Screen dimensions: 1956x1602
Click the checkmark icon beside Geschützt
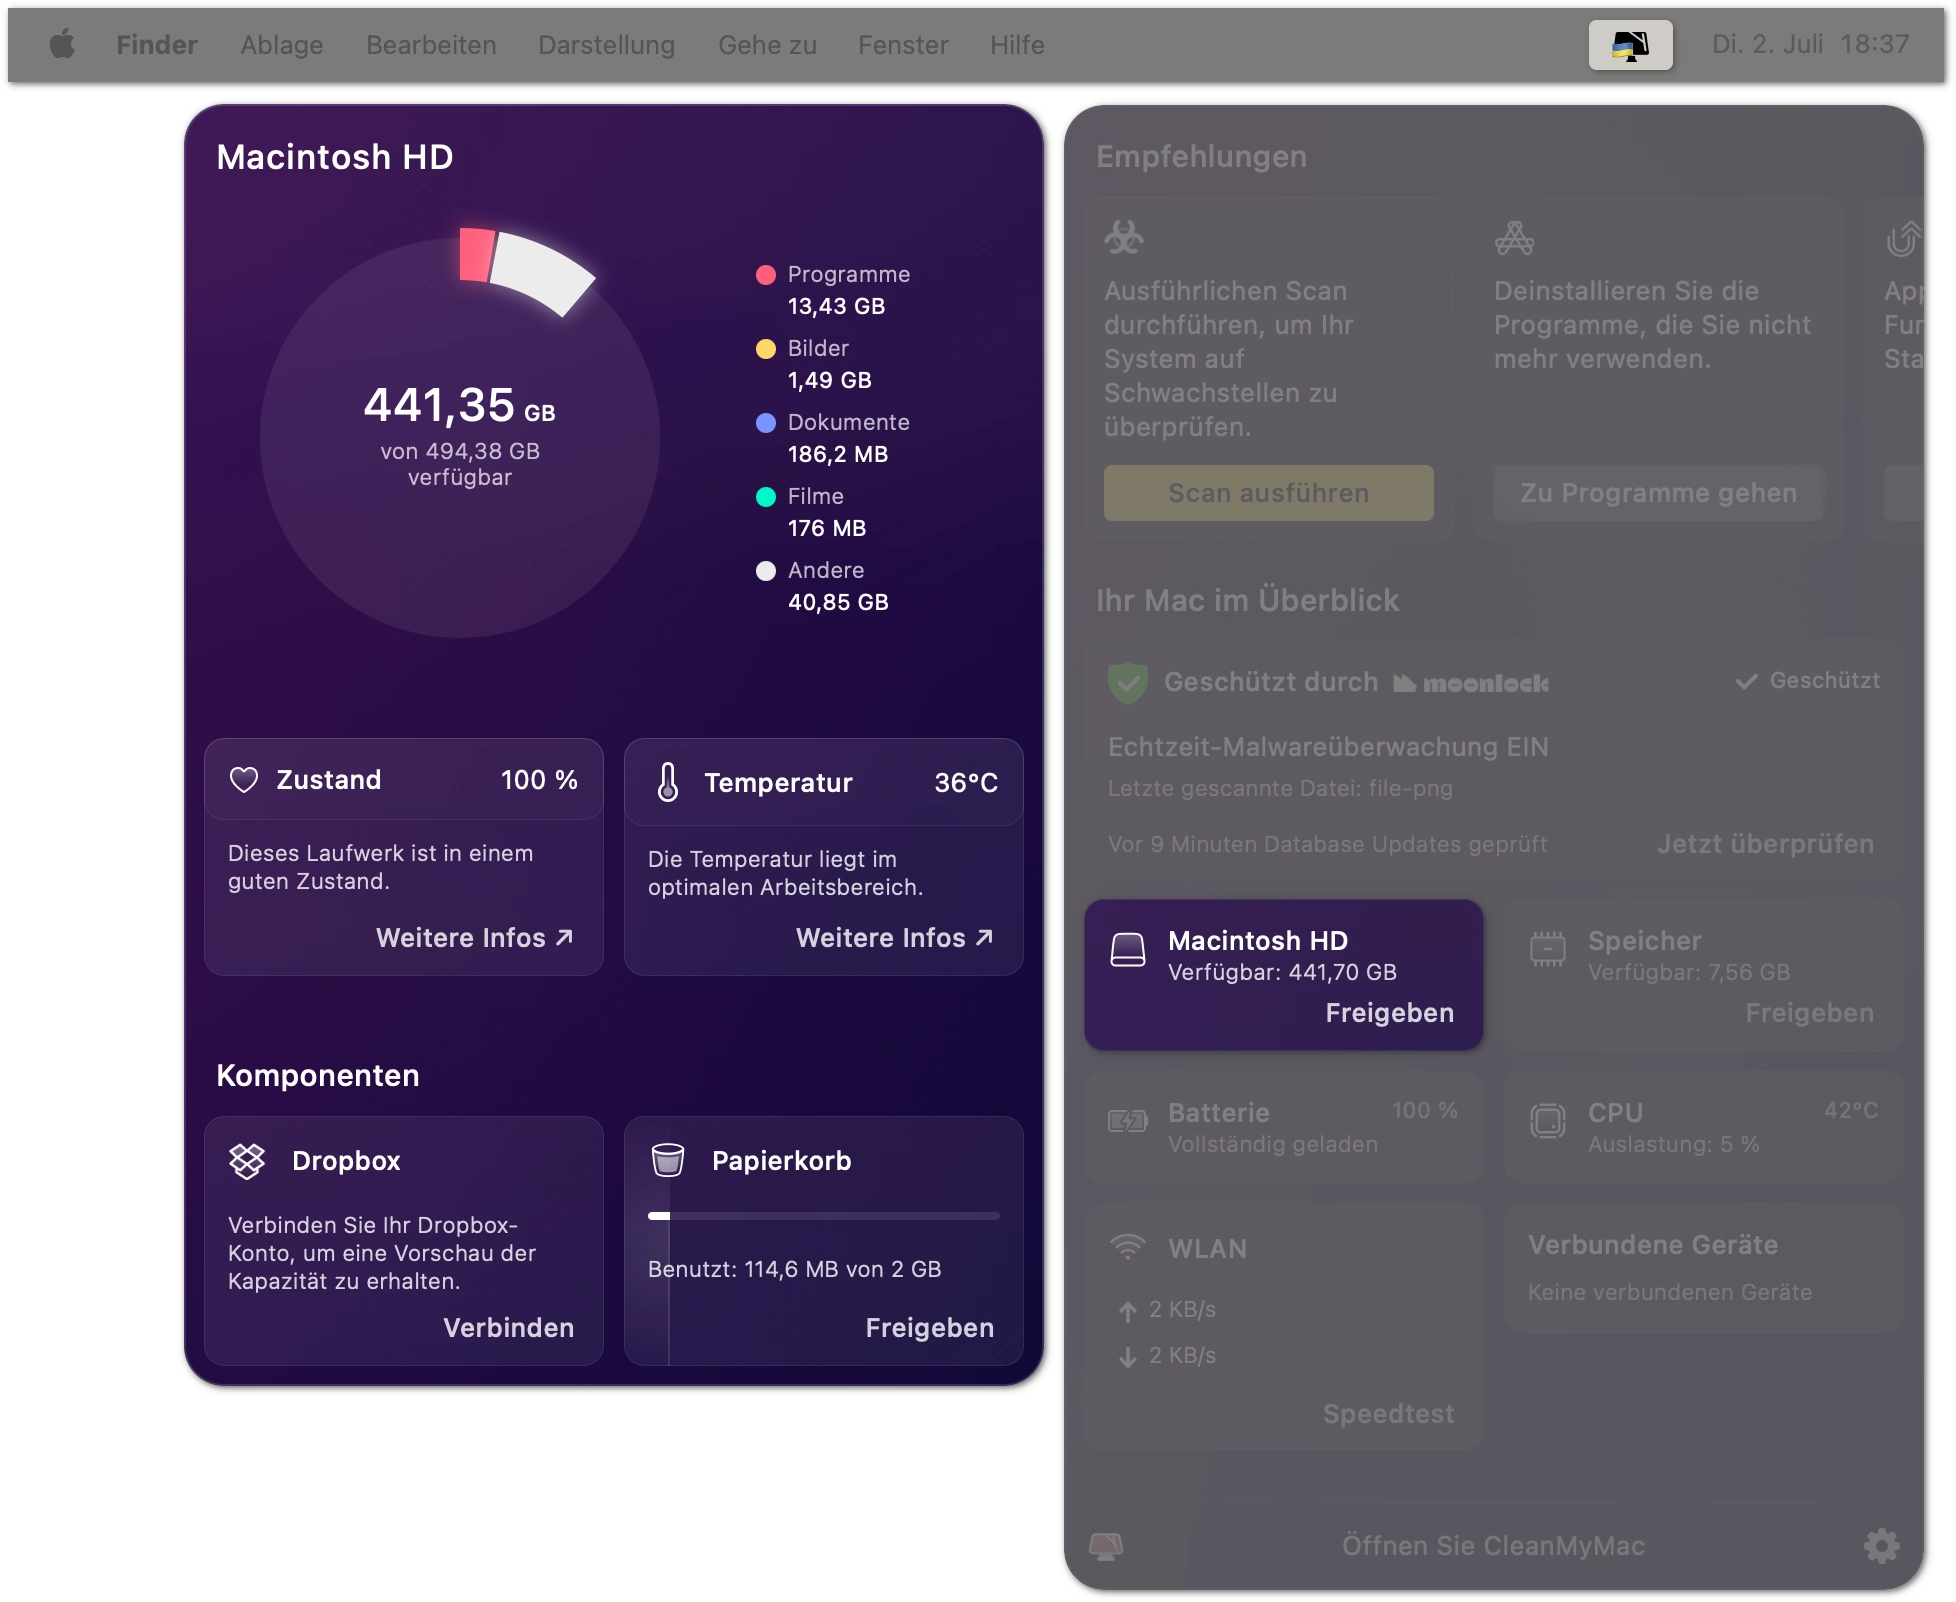click(x=1746, y=682)
